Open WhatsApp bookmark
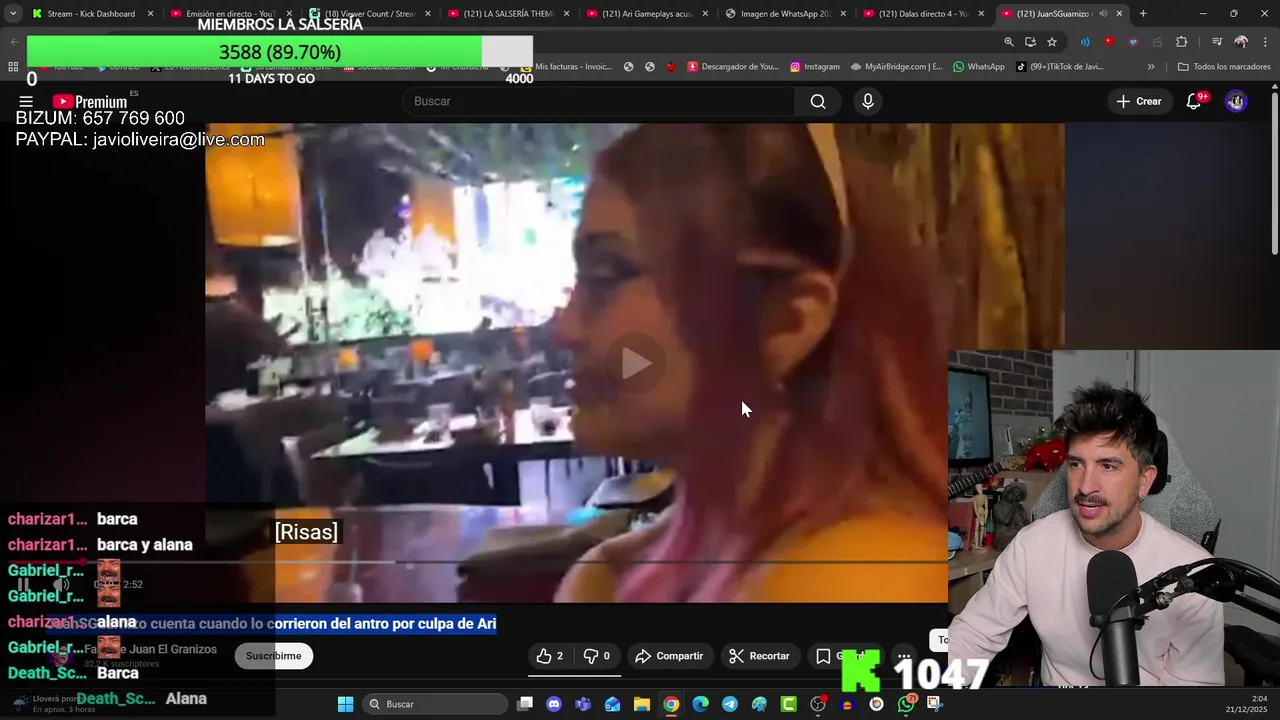1280x720 pixels. click(979, 67)
